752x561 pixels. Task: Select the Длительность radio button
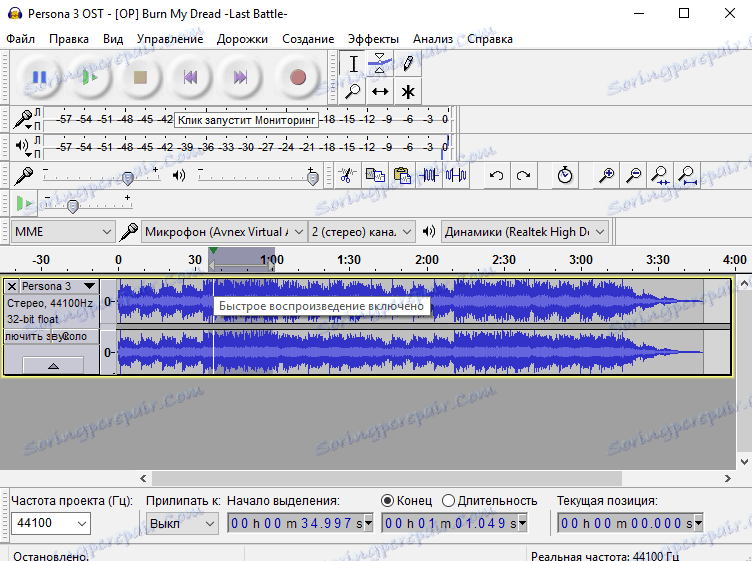[x=448, y=500]
